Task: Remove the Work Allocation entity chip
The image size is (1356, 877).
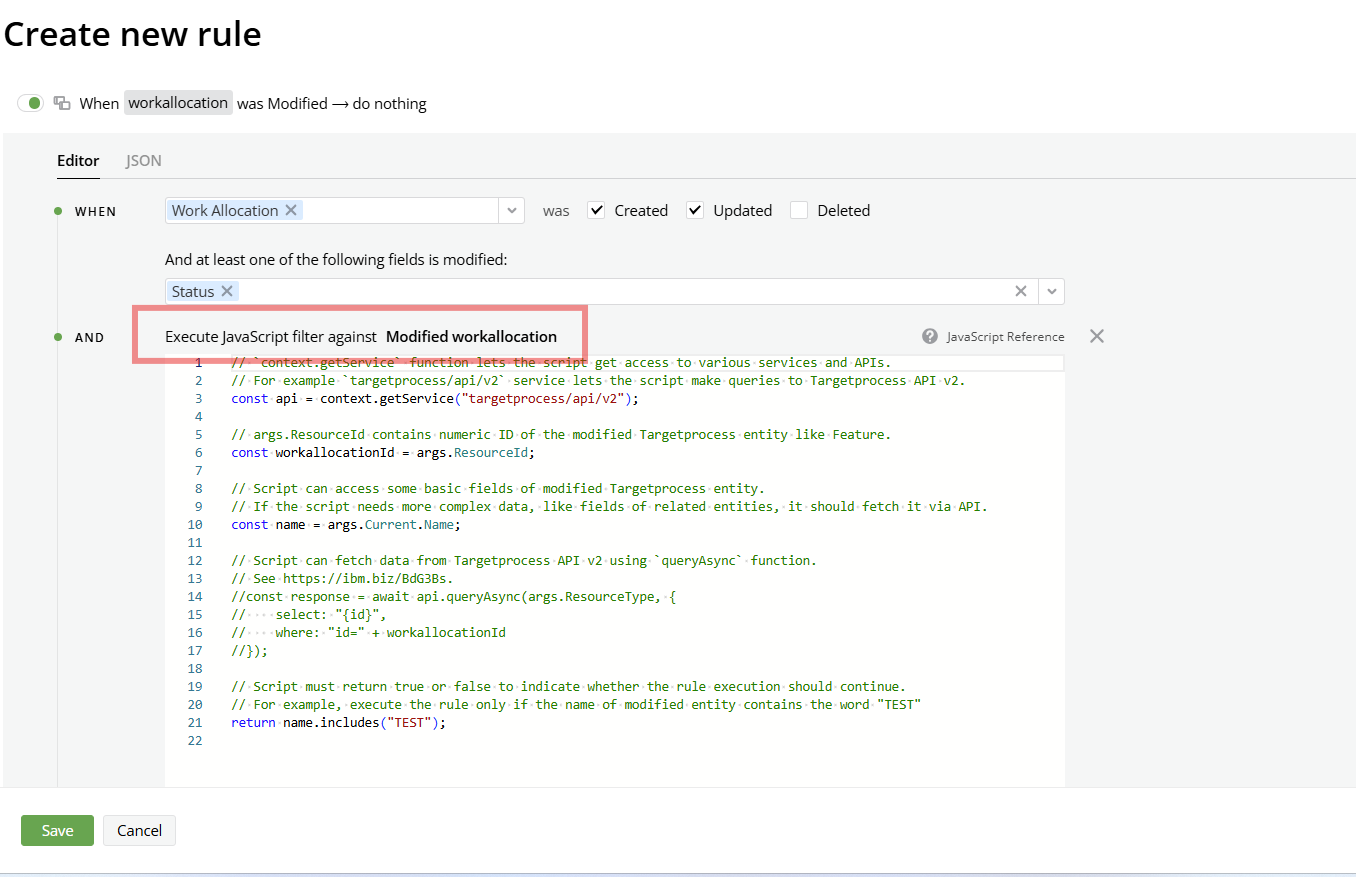Action: 291,210
